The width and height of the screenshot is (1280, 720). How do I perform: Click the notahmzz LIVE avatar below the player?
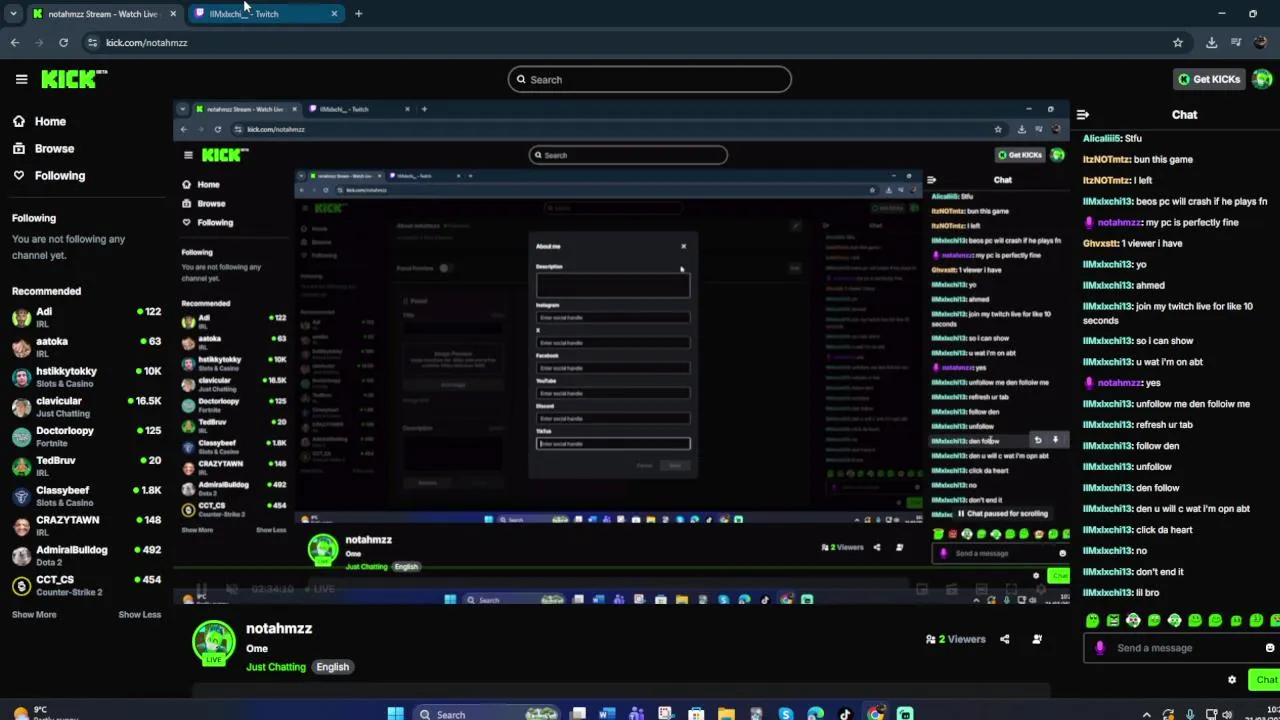point(213,643)
